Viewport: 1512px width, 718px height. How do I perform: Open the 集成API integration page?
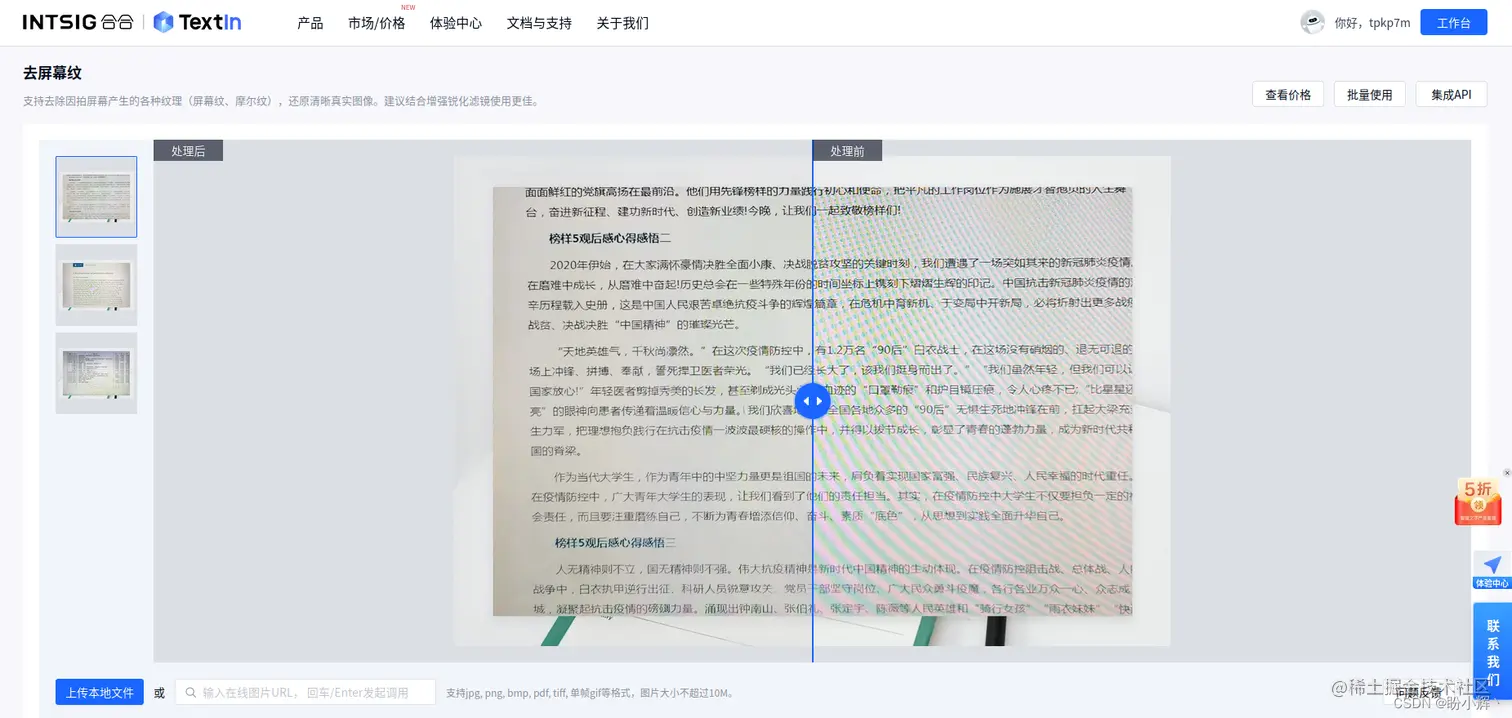click(x=1451, y=93)
